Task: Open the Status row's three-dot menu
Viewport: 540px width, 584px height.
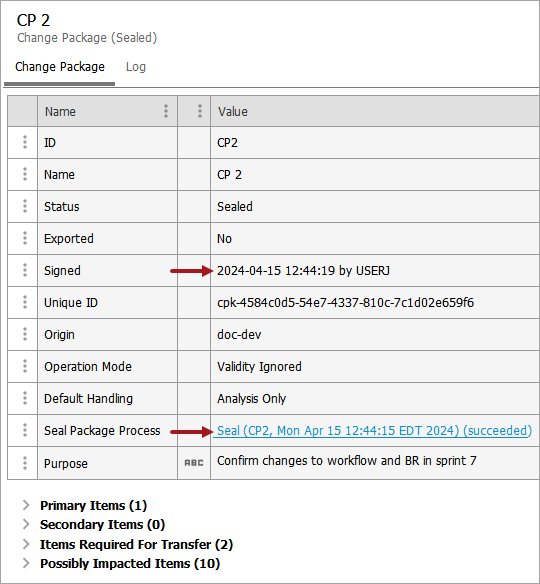Action: pos(25,206)
